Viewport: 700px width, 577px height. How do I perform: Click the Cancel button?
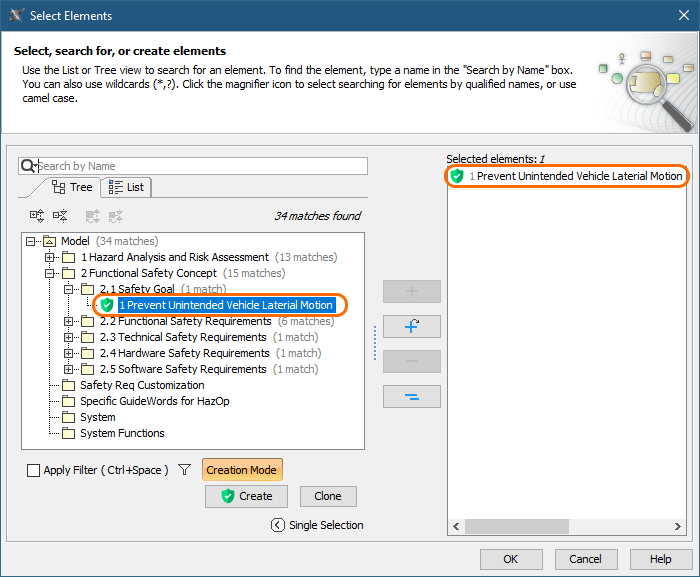(x=586, y=559)
